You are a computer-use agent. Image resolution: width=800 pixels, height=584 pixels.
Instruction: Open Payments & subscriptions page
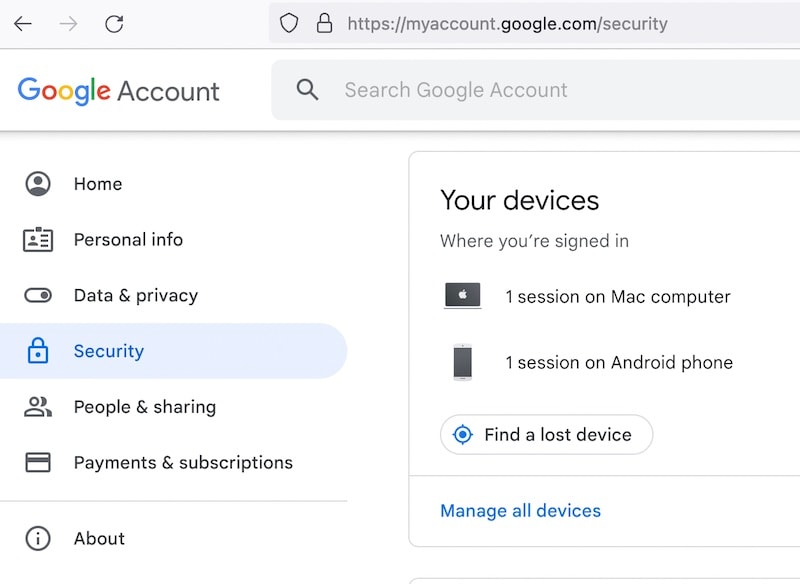183,462
